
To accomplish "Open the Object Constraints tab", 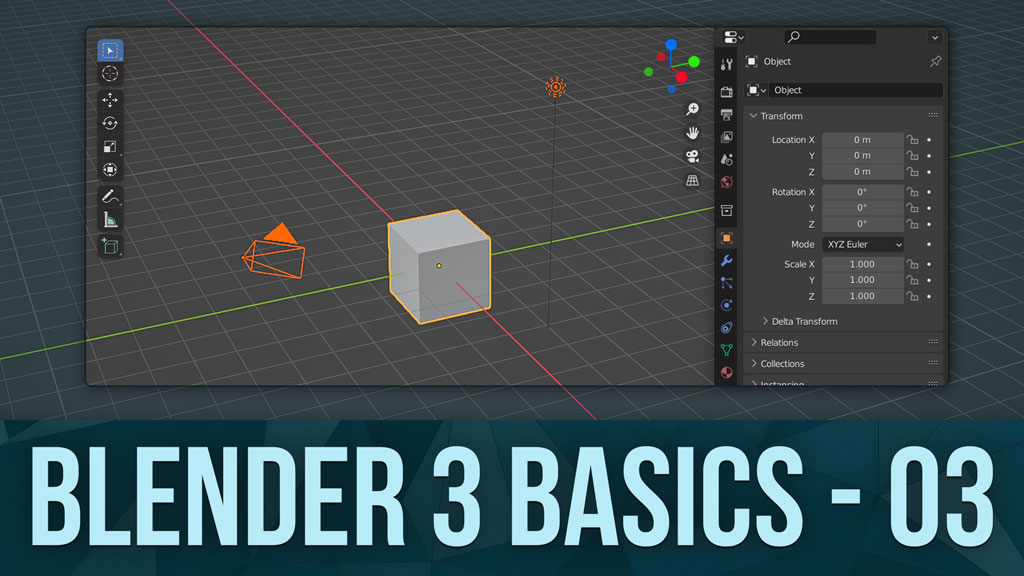I will [x=727, y=328].
